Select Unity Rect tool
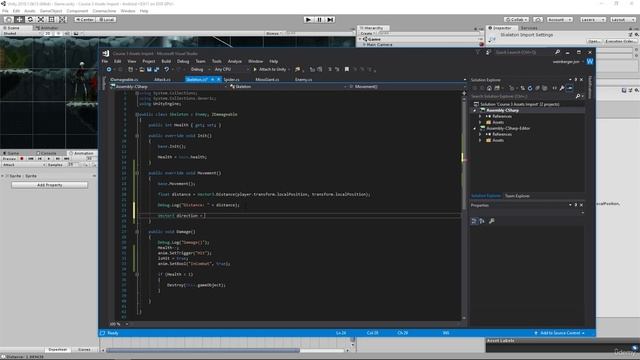Screen dimensions: 640x360 51,20
